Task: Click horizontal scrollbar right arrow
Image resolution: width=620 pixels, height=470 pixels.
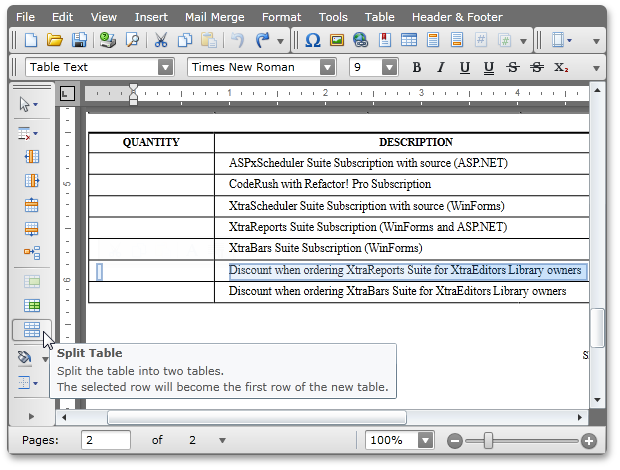Action: [x=580, y=417]
